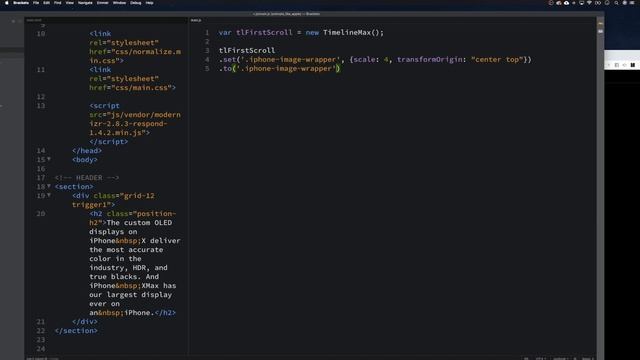
Task: Click '.to' on line 5
Action: [x=225, y=68]
